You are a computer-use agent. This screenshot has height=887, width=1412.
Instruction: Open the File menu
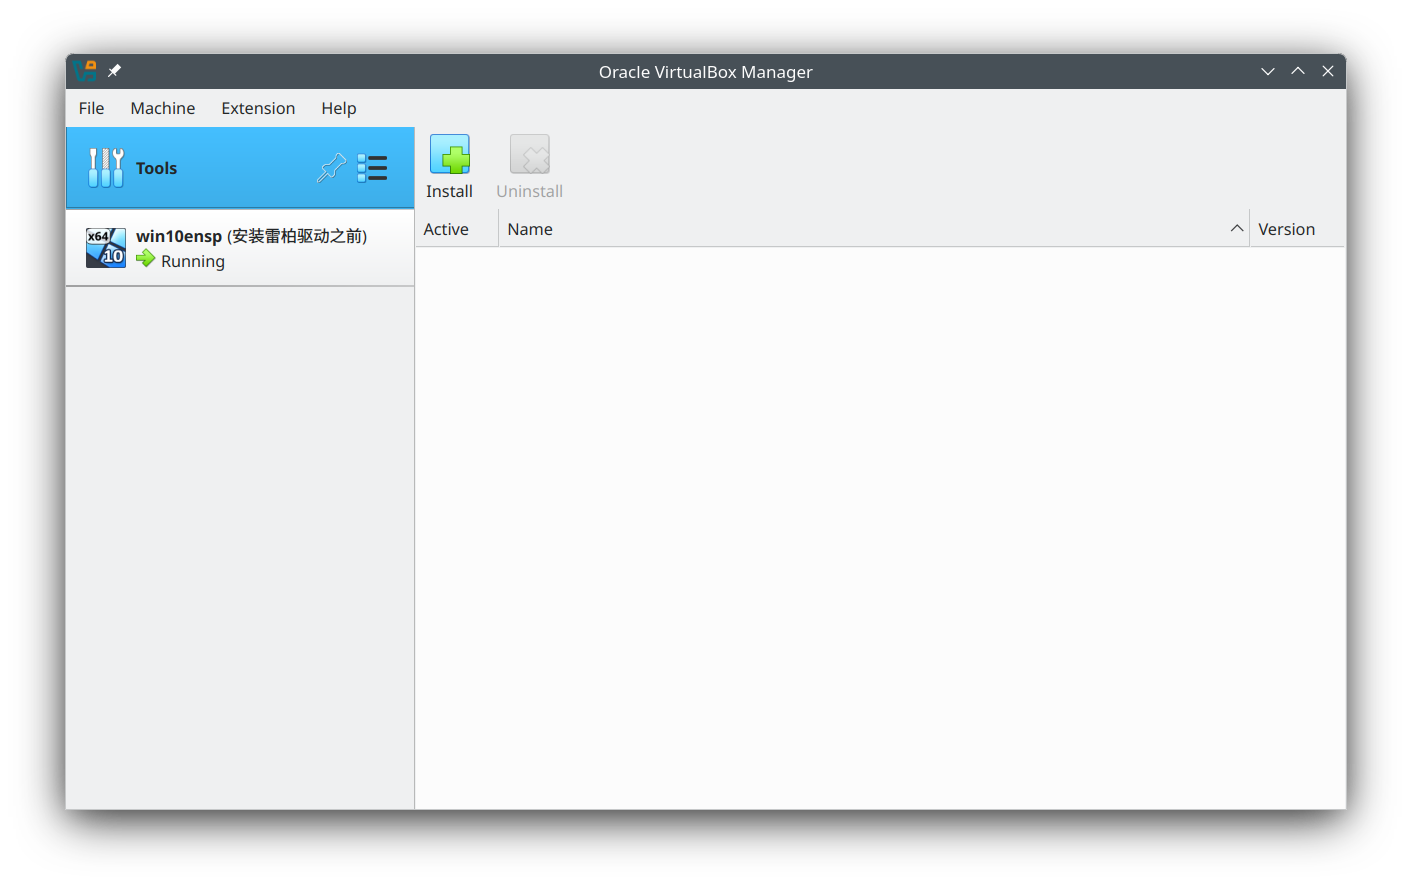pyautogui.click(x=91, y=108)
